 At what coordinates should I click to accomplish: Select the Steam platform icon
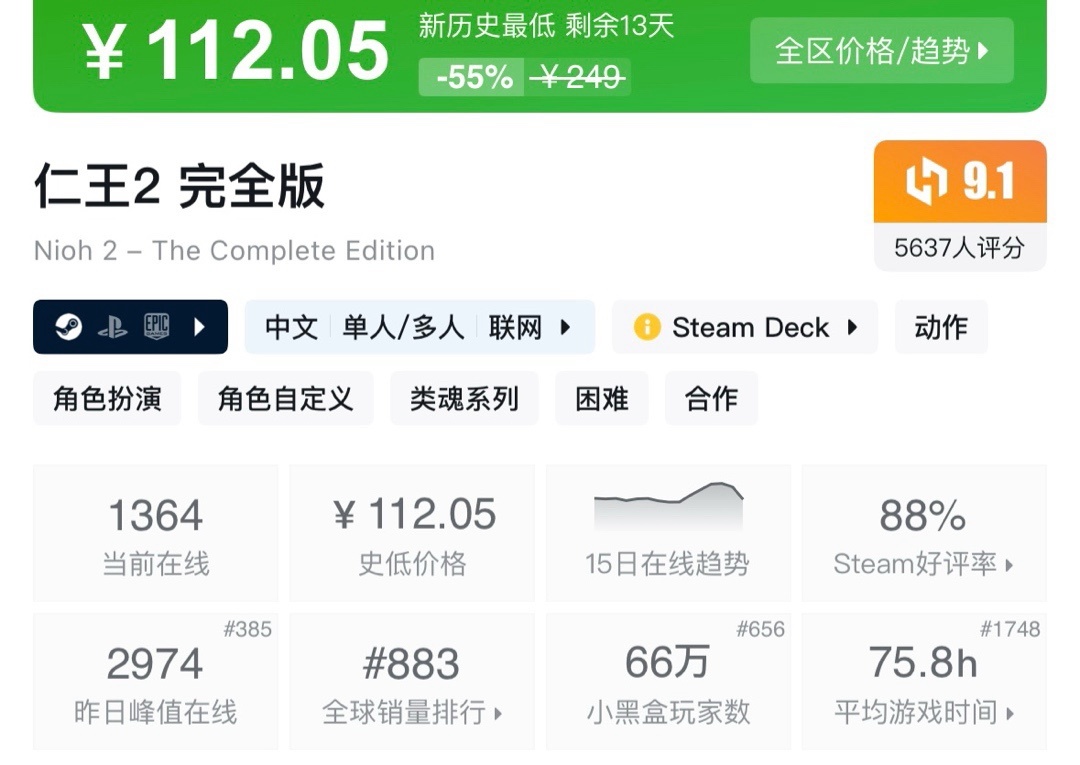coord(68,327)
